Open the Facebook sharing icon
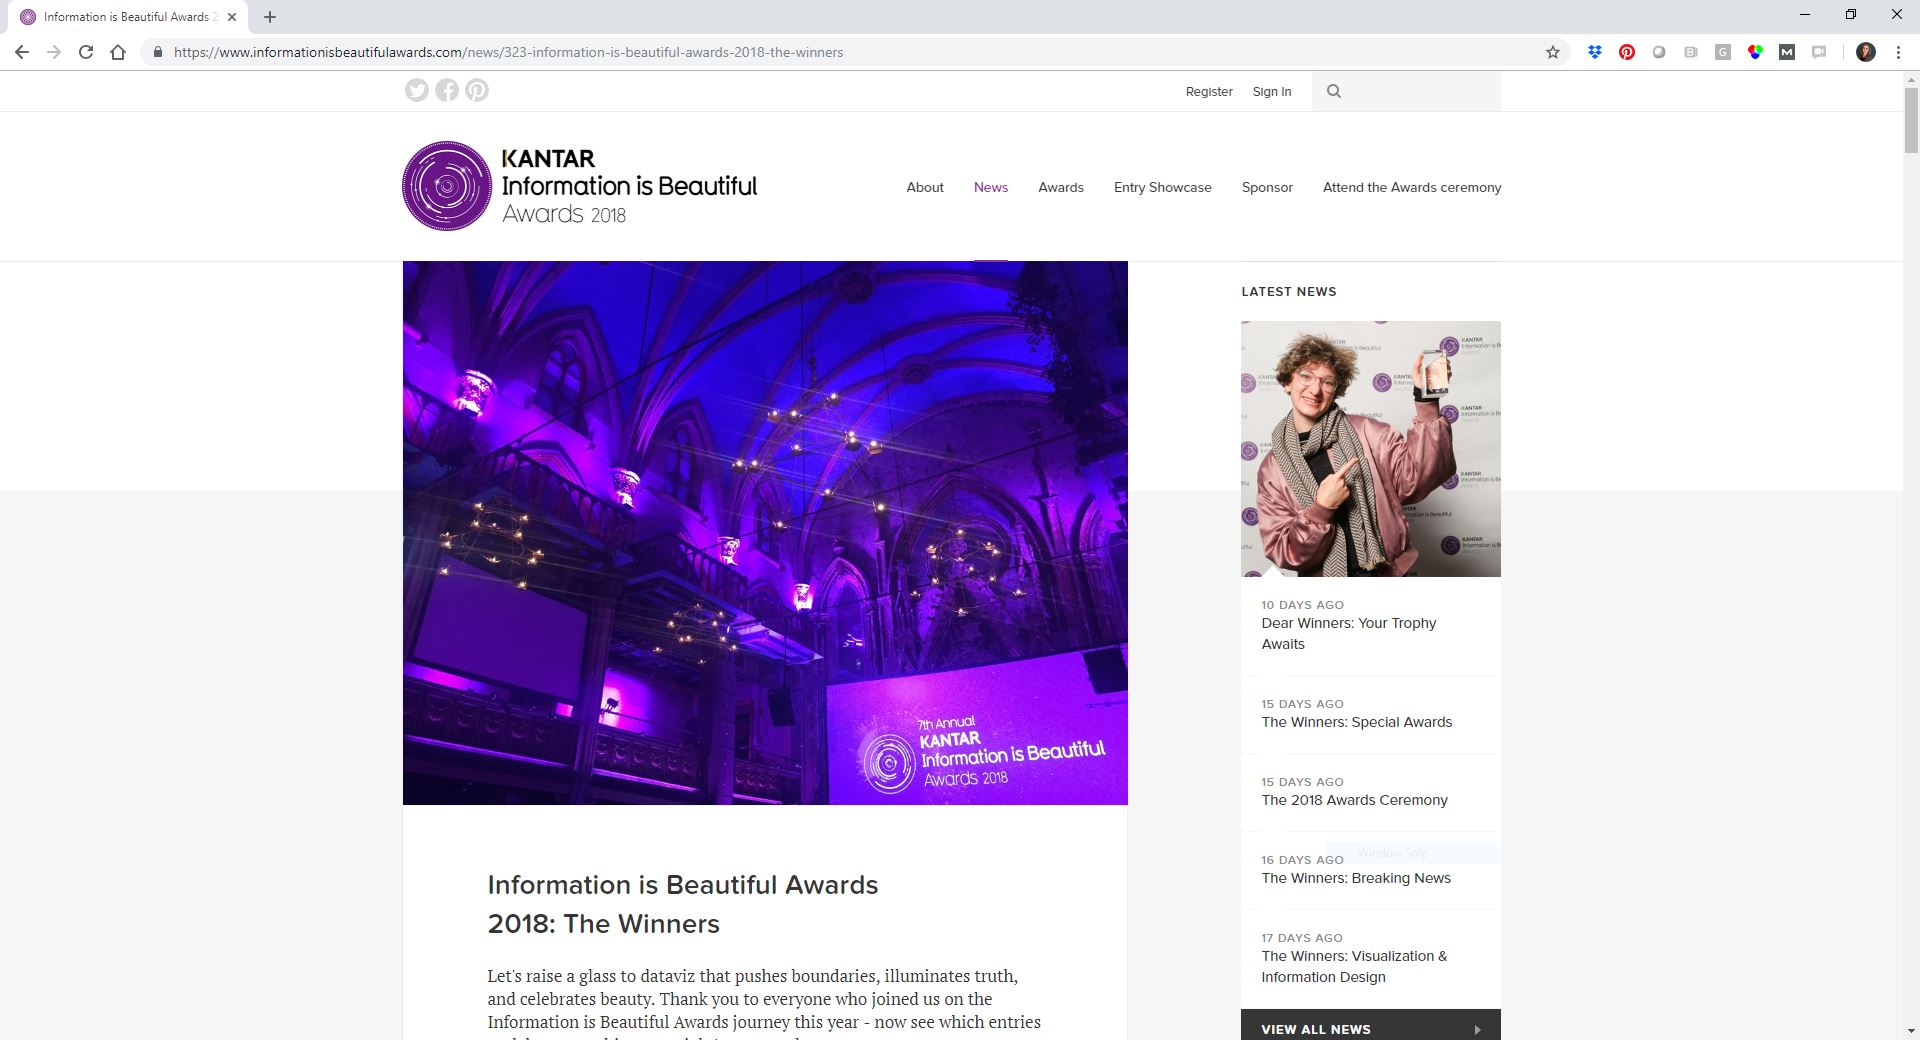 tap(447, 90)
